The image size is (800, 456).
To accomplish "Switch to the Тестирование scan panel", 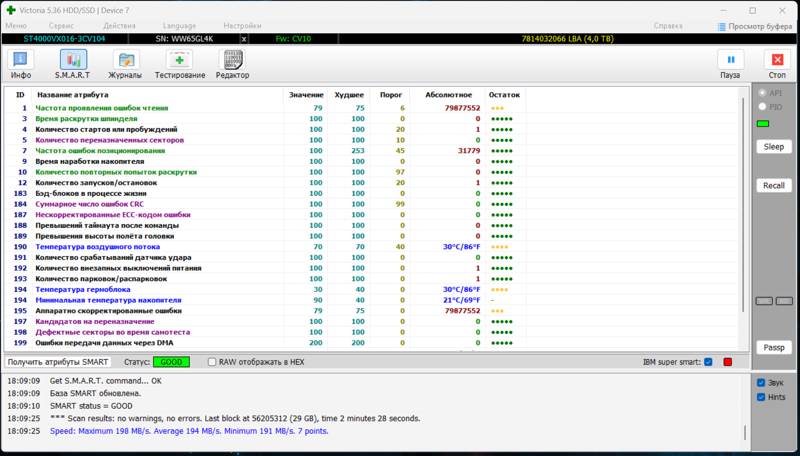I will coord(180,64).
